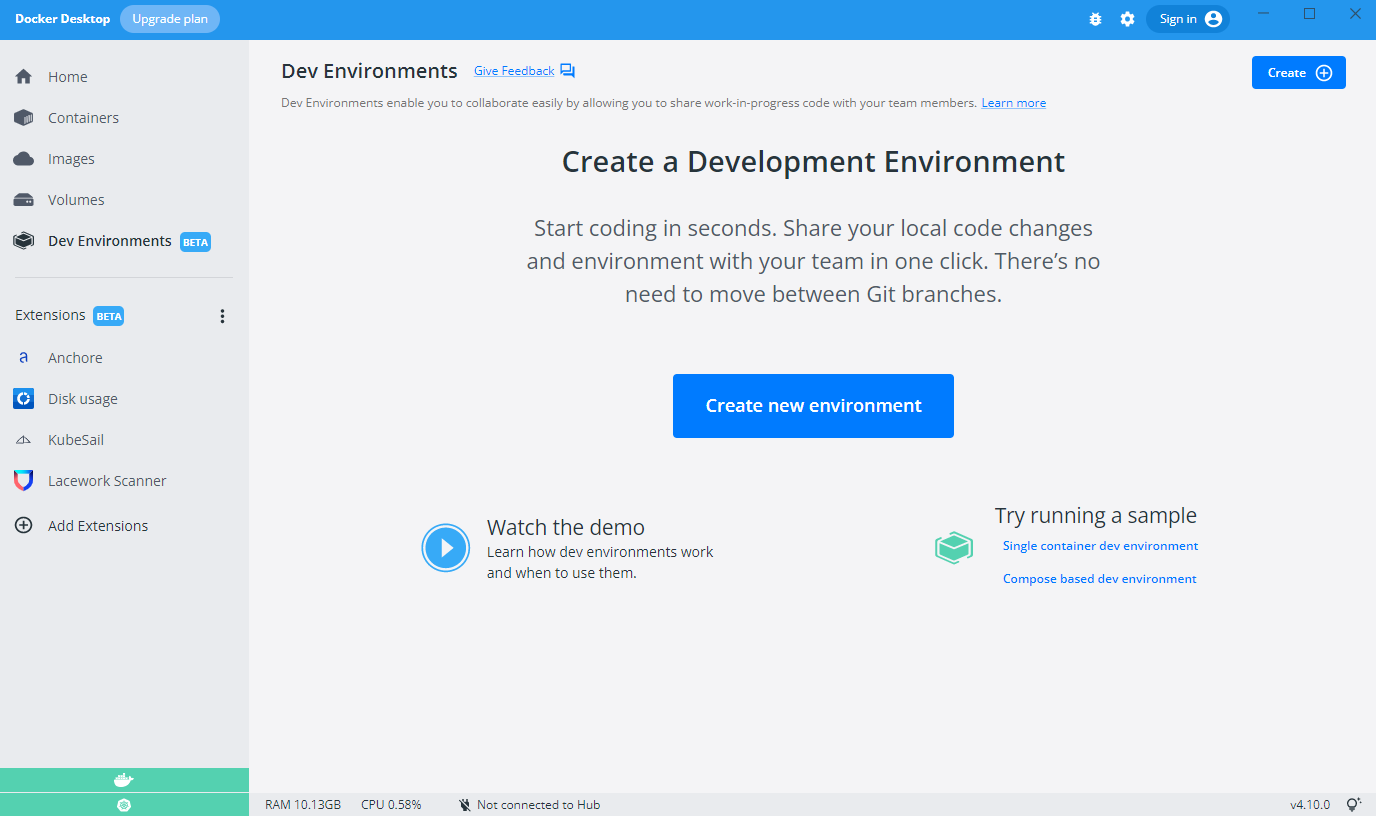
Task: Open the Extensions three-dot menu
Action: point(222,316)
